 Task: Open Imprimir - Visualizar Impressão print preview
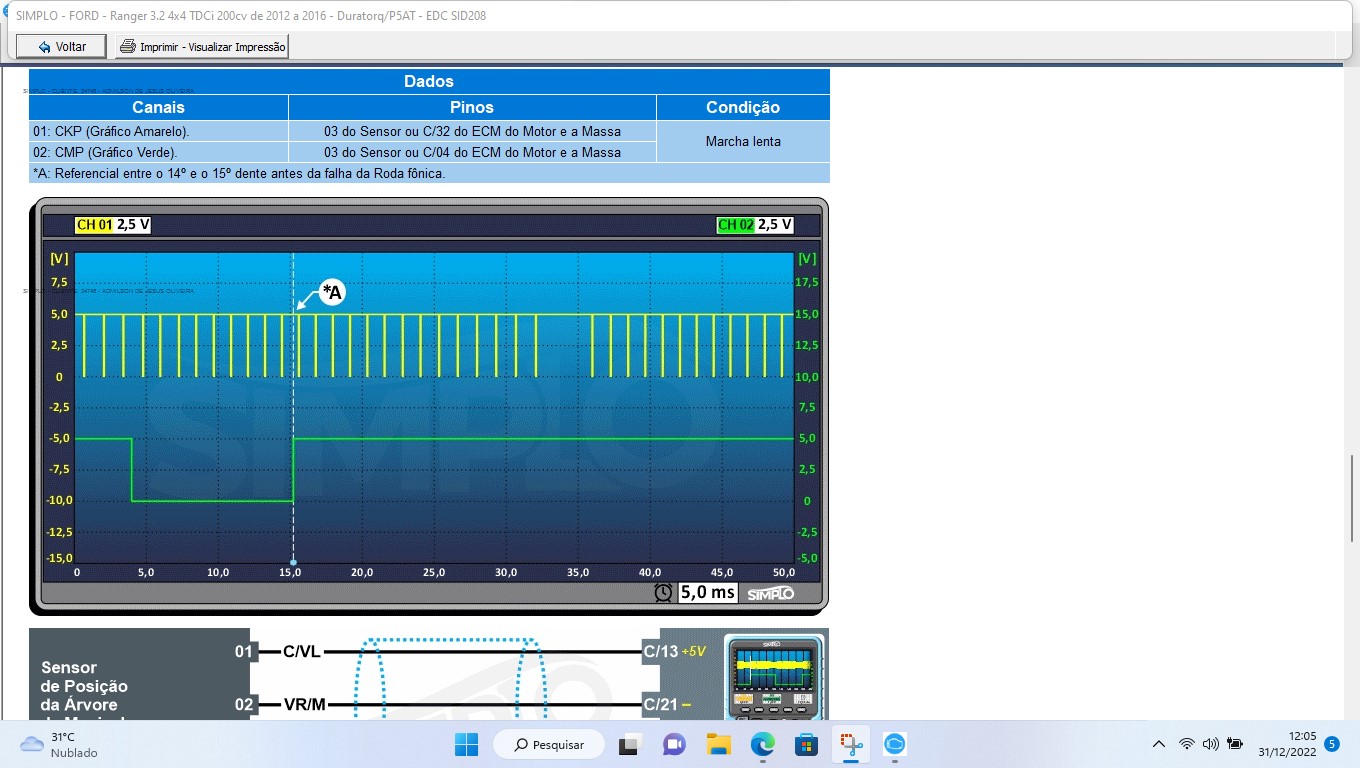click(x=203, y=46)
